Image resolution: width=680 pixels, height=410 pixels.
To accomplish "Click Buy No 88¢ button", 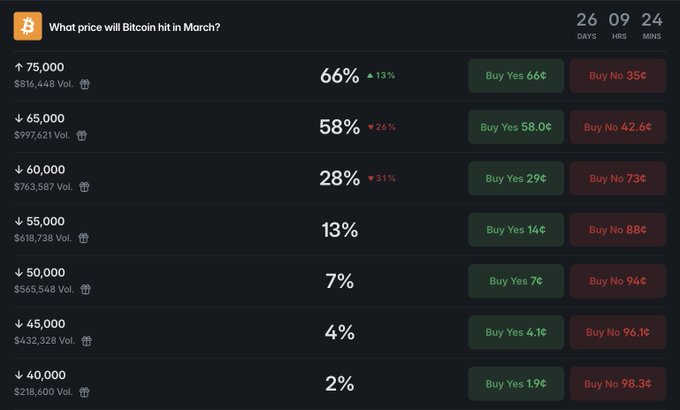I will [618, 230].
